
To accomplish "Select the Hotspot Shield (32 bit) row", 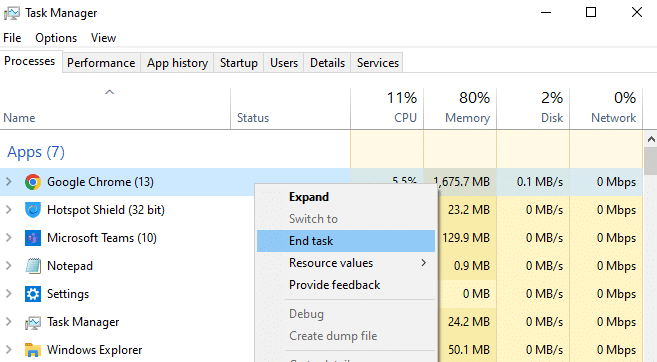I will (106, 210).
